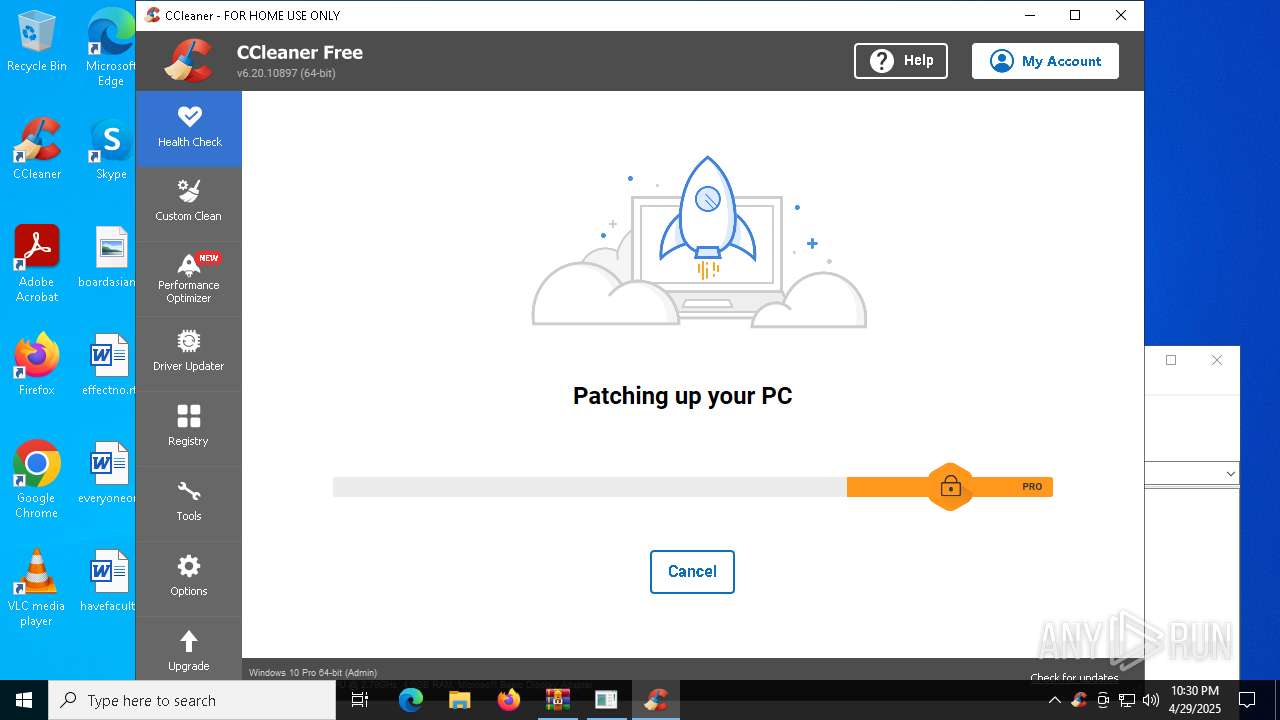Open the notification center
Viewport: 1280px width, 720px height.
click(x=1247, y=700)
